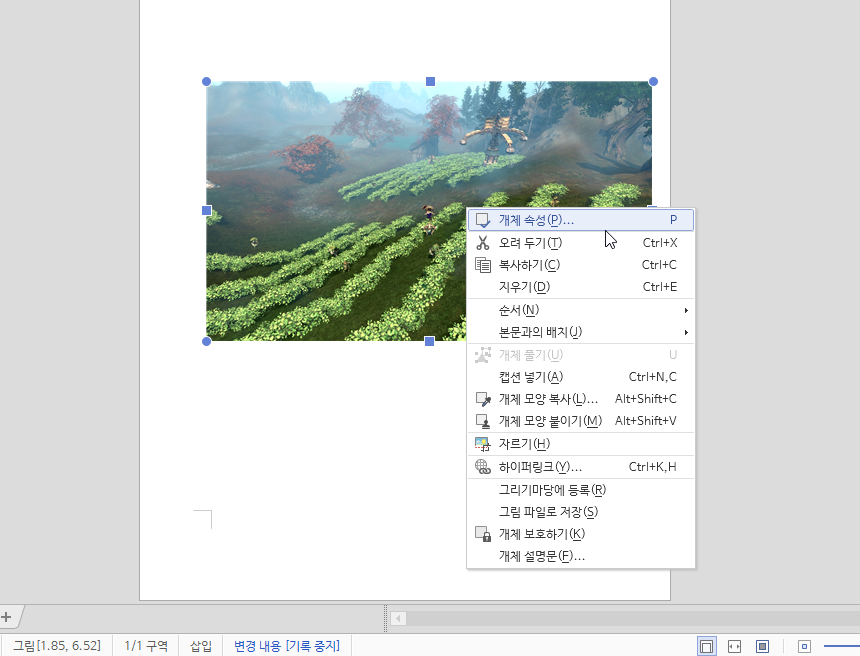Select 그리기마당에 등록(R) item
The height and width of the screenshot is (656, 860).
pos(581,490)
